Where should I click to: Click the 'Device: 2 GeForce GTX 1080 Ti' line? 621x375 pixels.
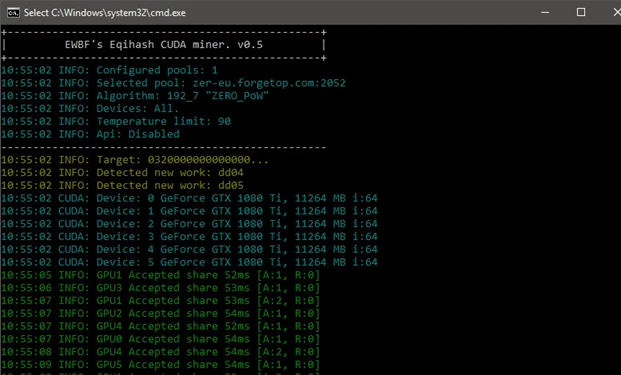(x=189, y=224)
